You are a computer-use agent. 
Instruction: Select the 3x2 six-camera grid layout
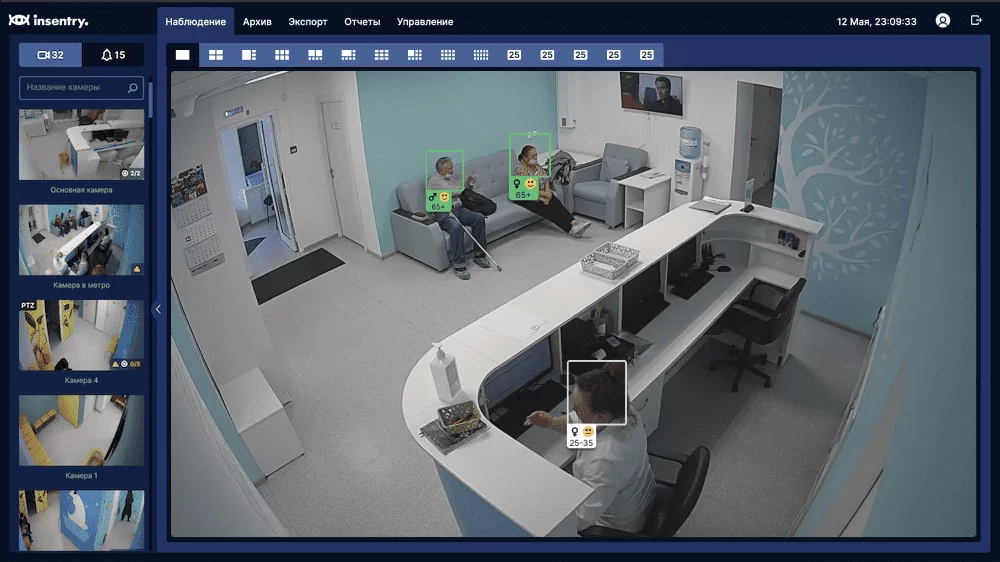282,55
